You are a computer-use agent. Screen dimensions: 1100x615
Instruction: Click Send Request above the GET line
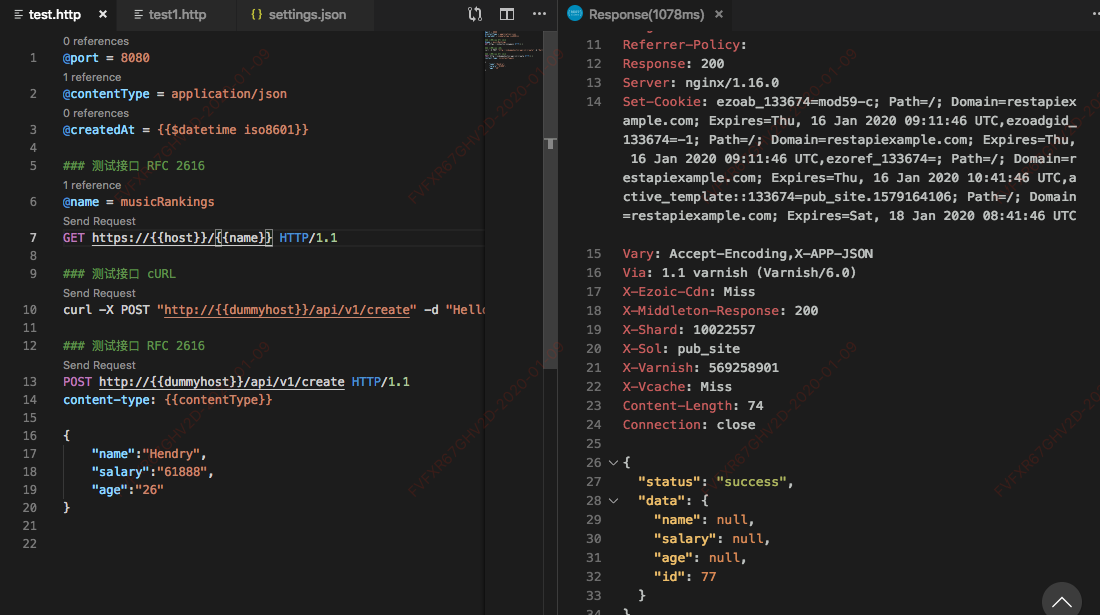click(99, 221)
